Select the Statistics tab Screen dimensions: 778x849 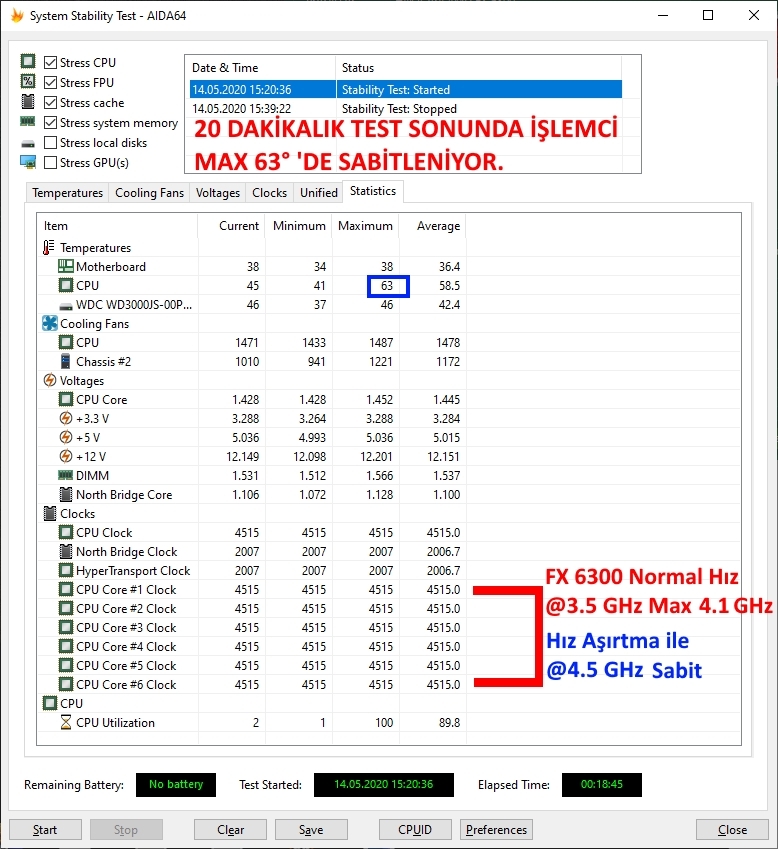tap(373, 191)
